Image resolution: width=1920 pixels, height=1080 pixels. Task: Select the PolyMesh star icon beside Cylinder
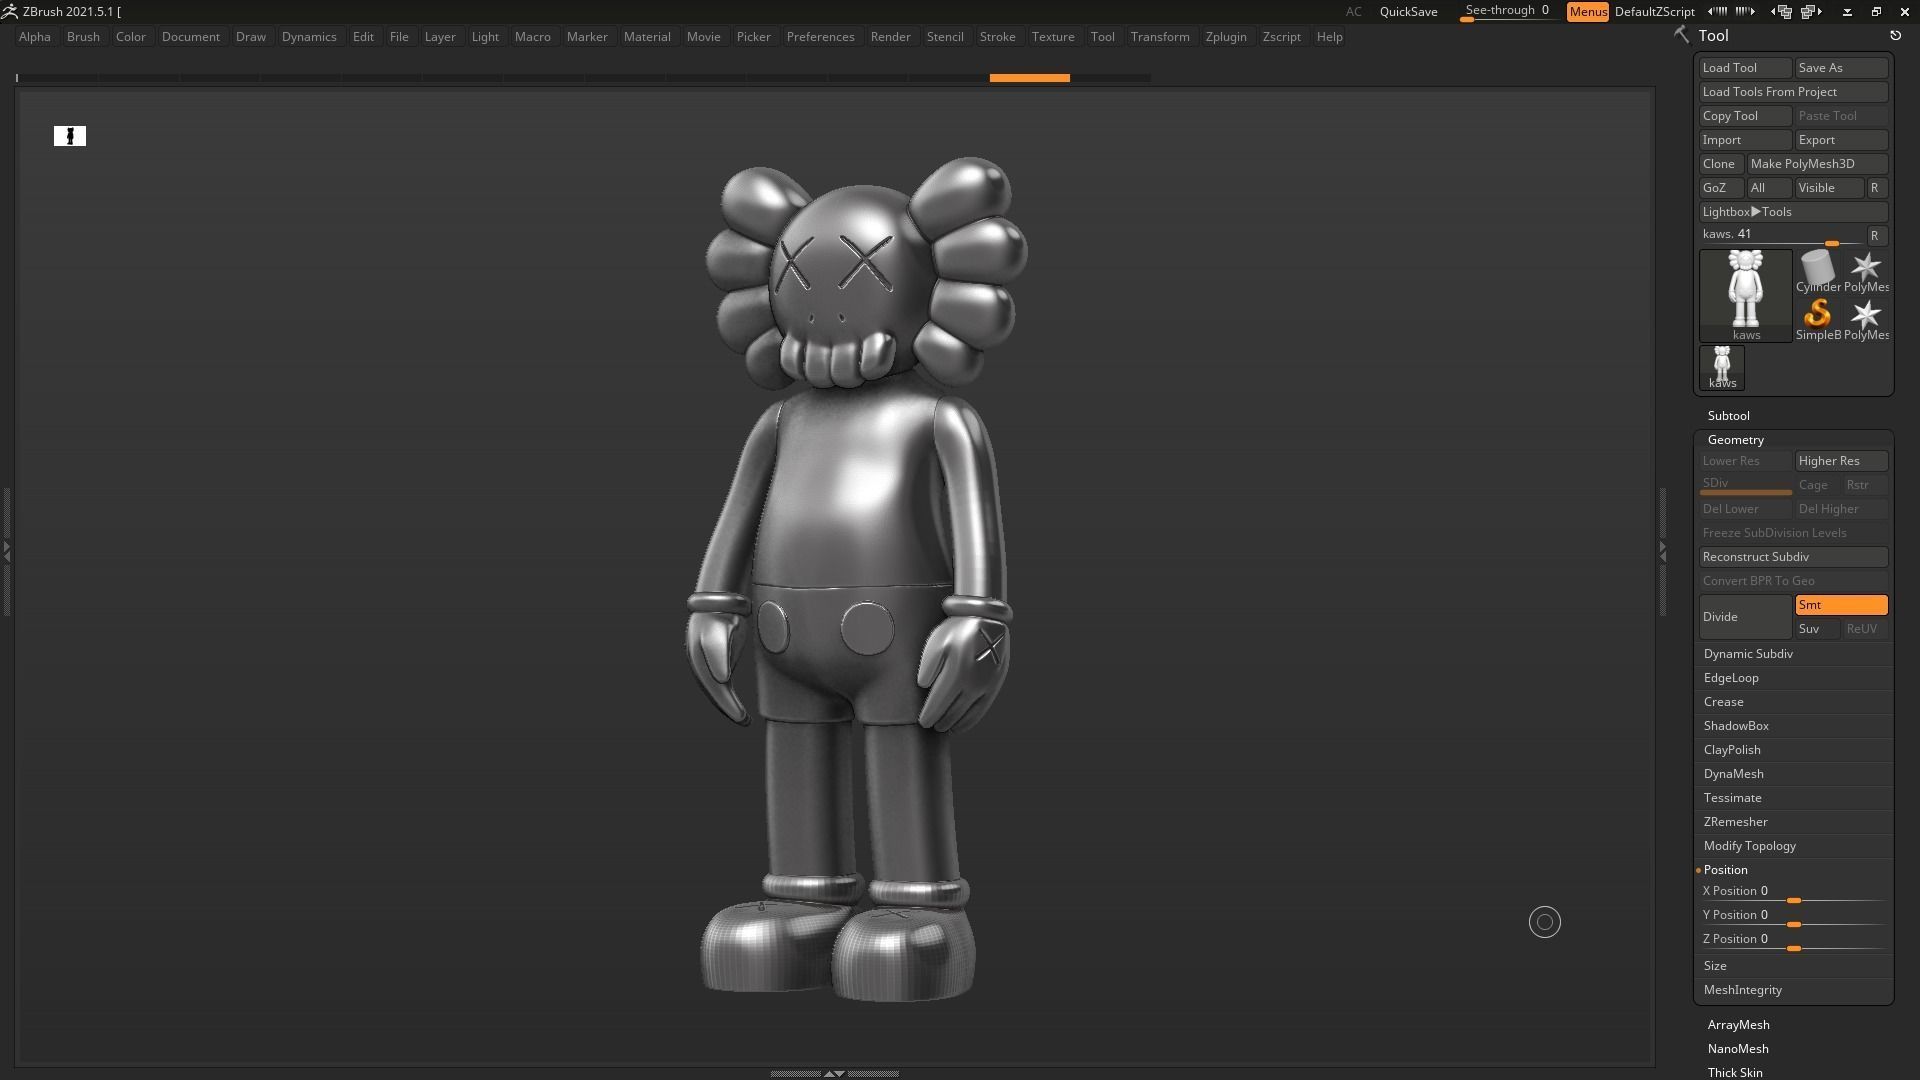[1865, 271]
